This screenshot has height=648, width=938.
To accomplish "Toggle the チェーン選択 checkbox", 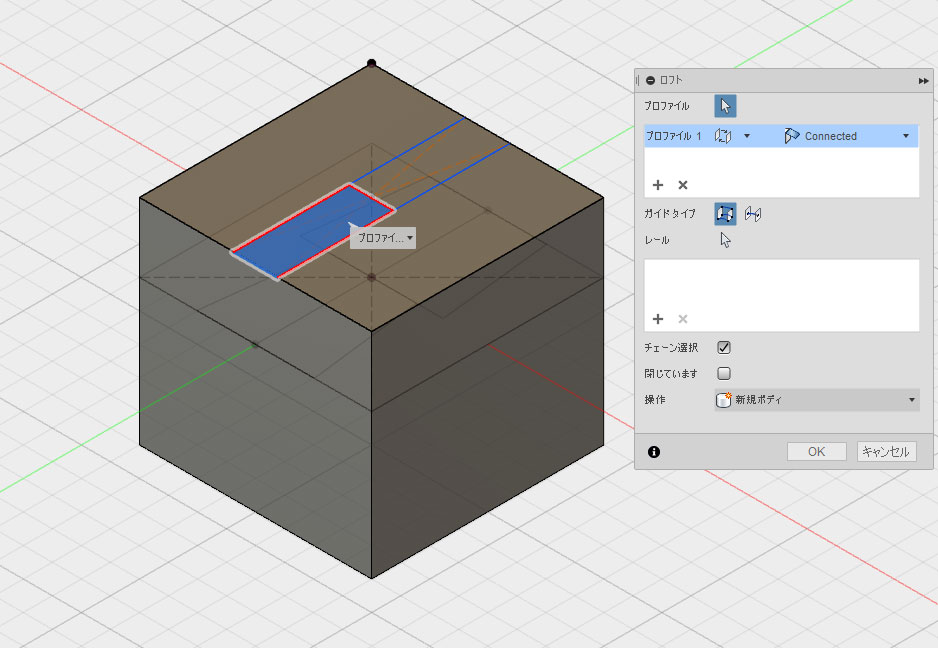I will click(725, 348).
